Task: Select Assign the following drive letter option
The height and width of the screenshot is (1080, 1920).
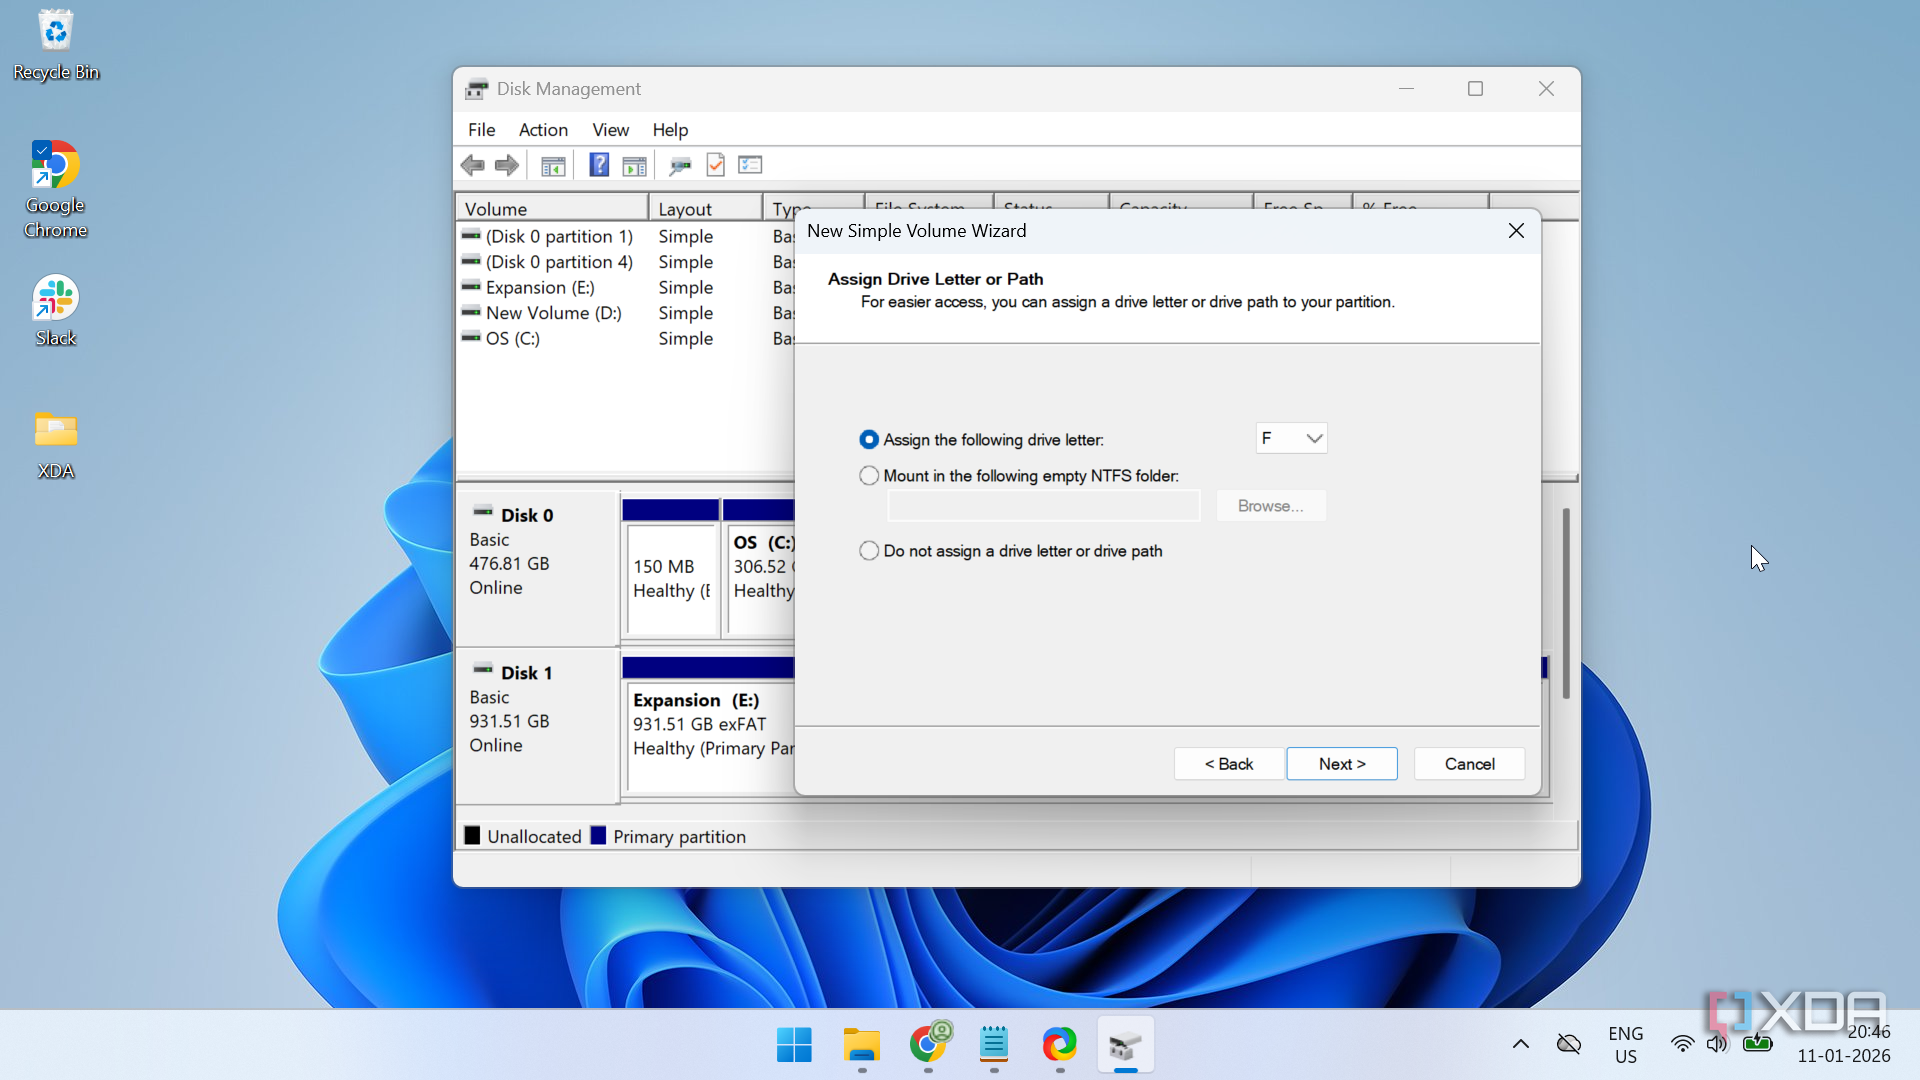Action: (x=869, y=440)
